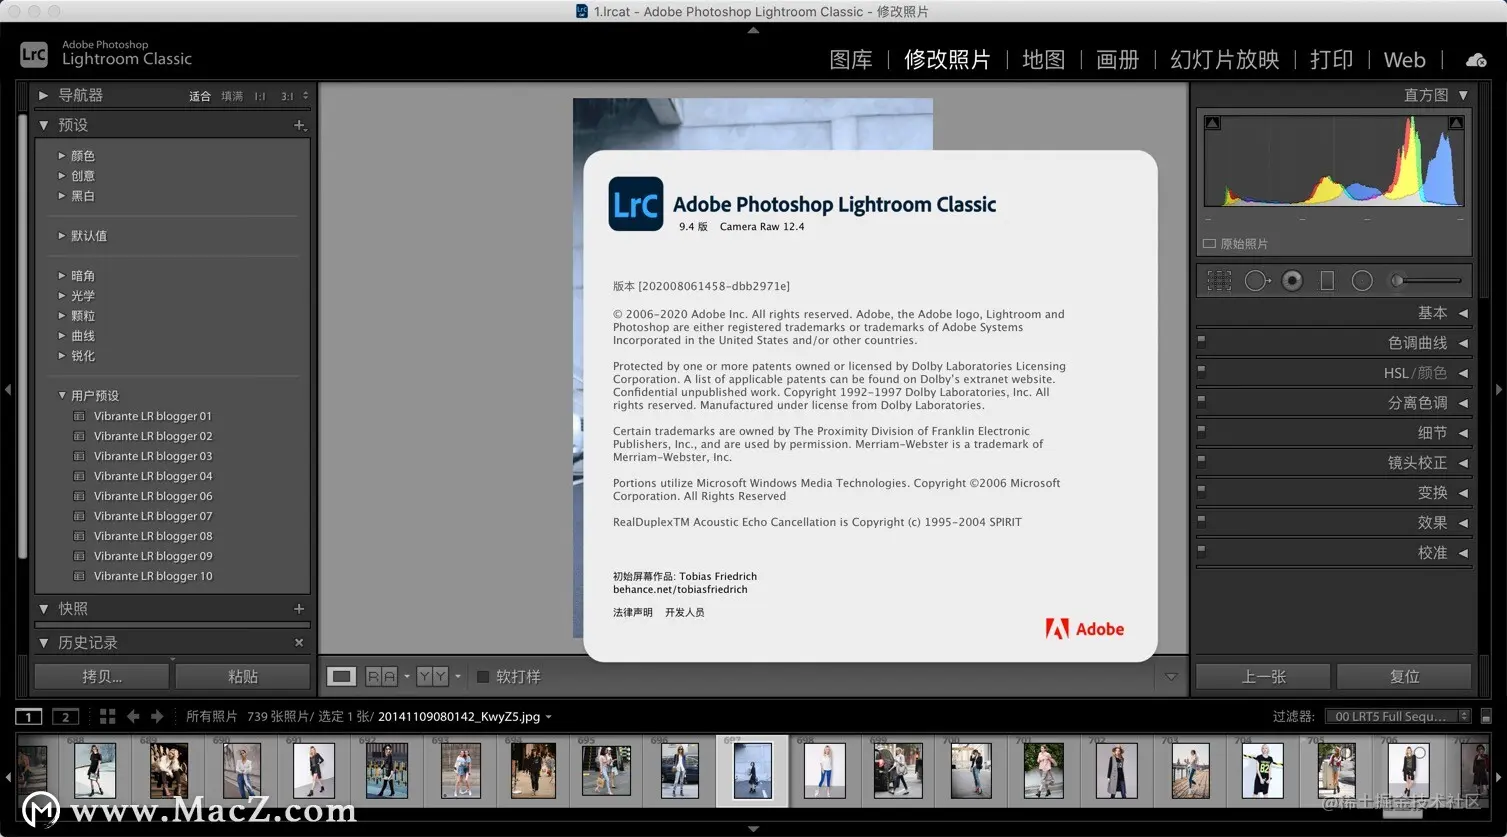This screenshot has width=1507, height=837.
Task: Go back with filmstrip left arrow
Action: point(133,716)
